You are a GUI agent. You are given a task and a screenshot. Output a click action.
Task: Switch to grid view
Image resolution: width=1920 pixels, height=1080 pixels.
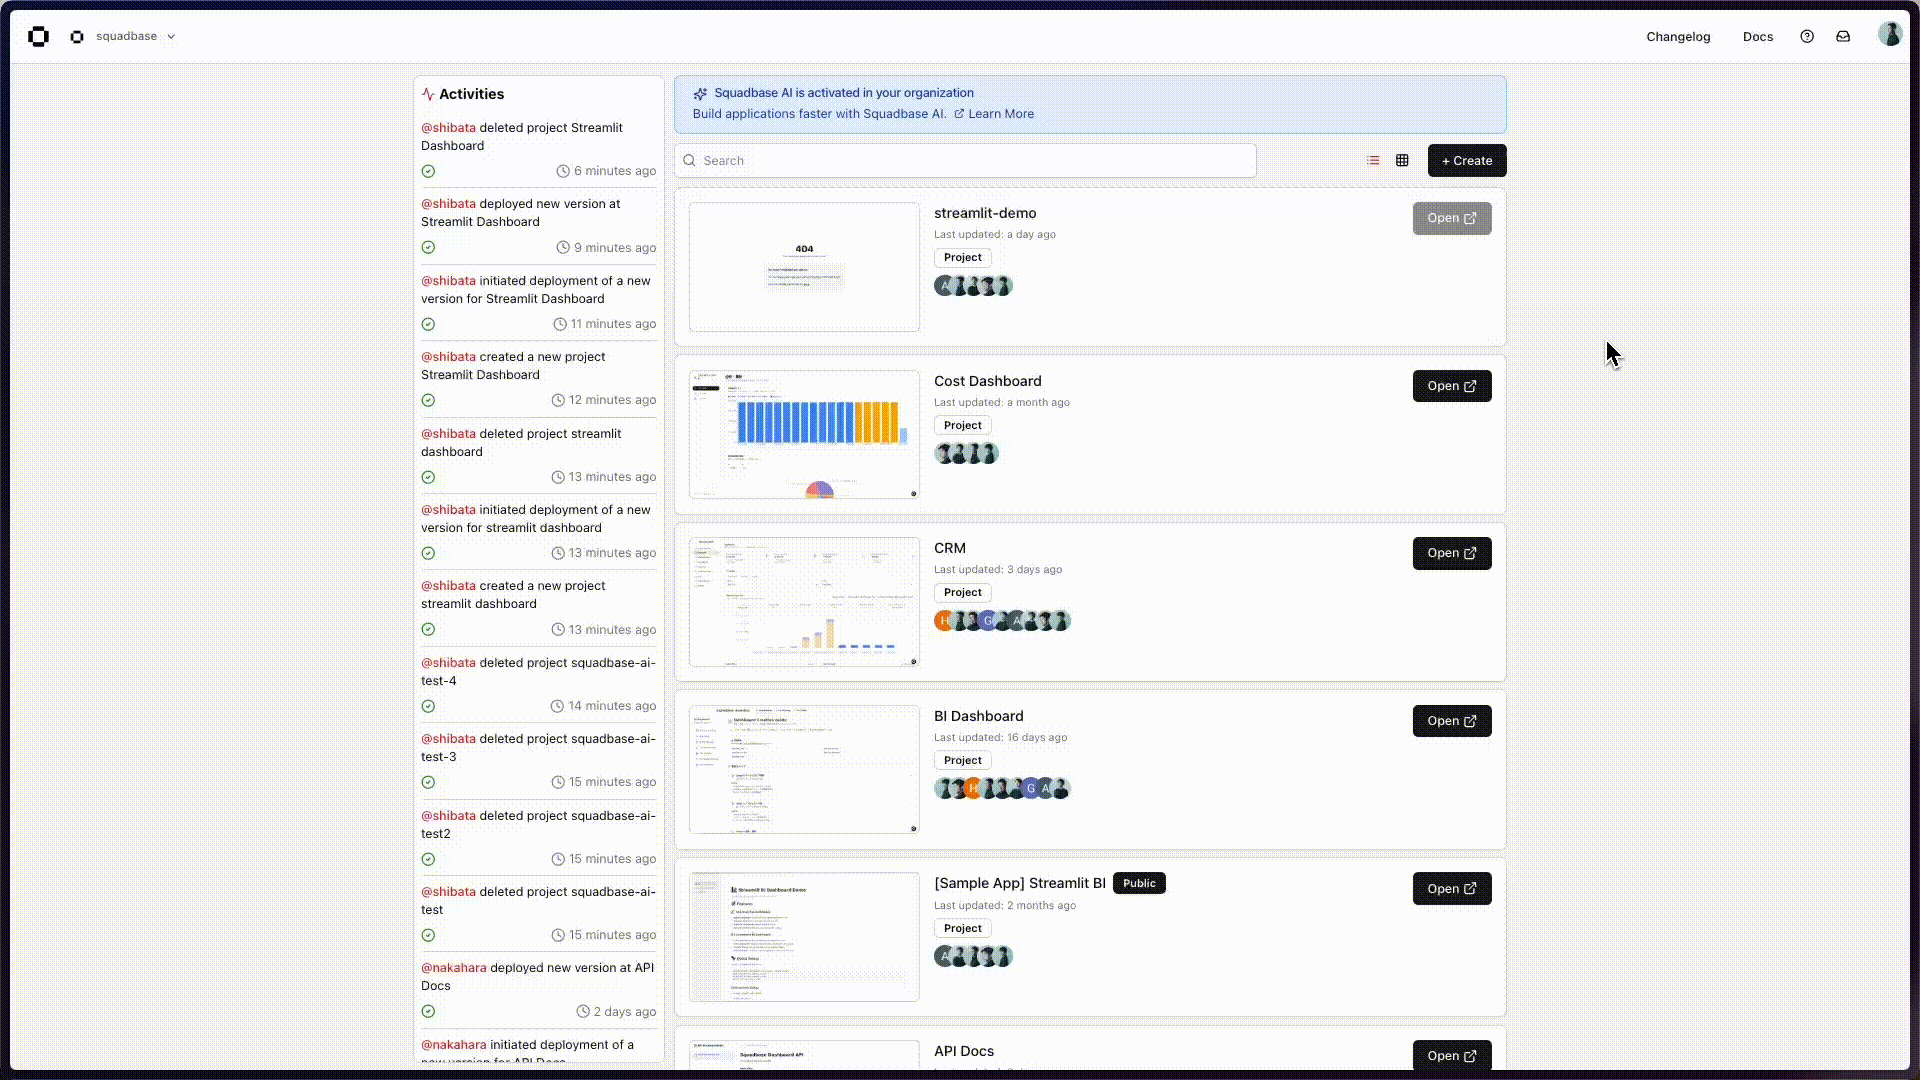coord(1402,161)
